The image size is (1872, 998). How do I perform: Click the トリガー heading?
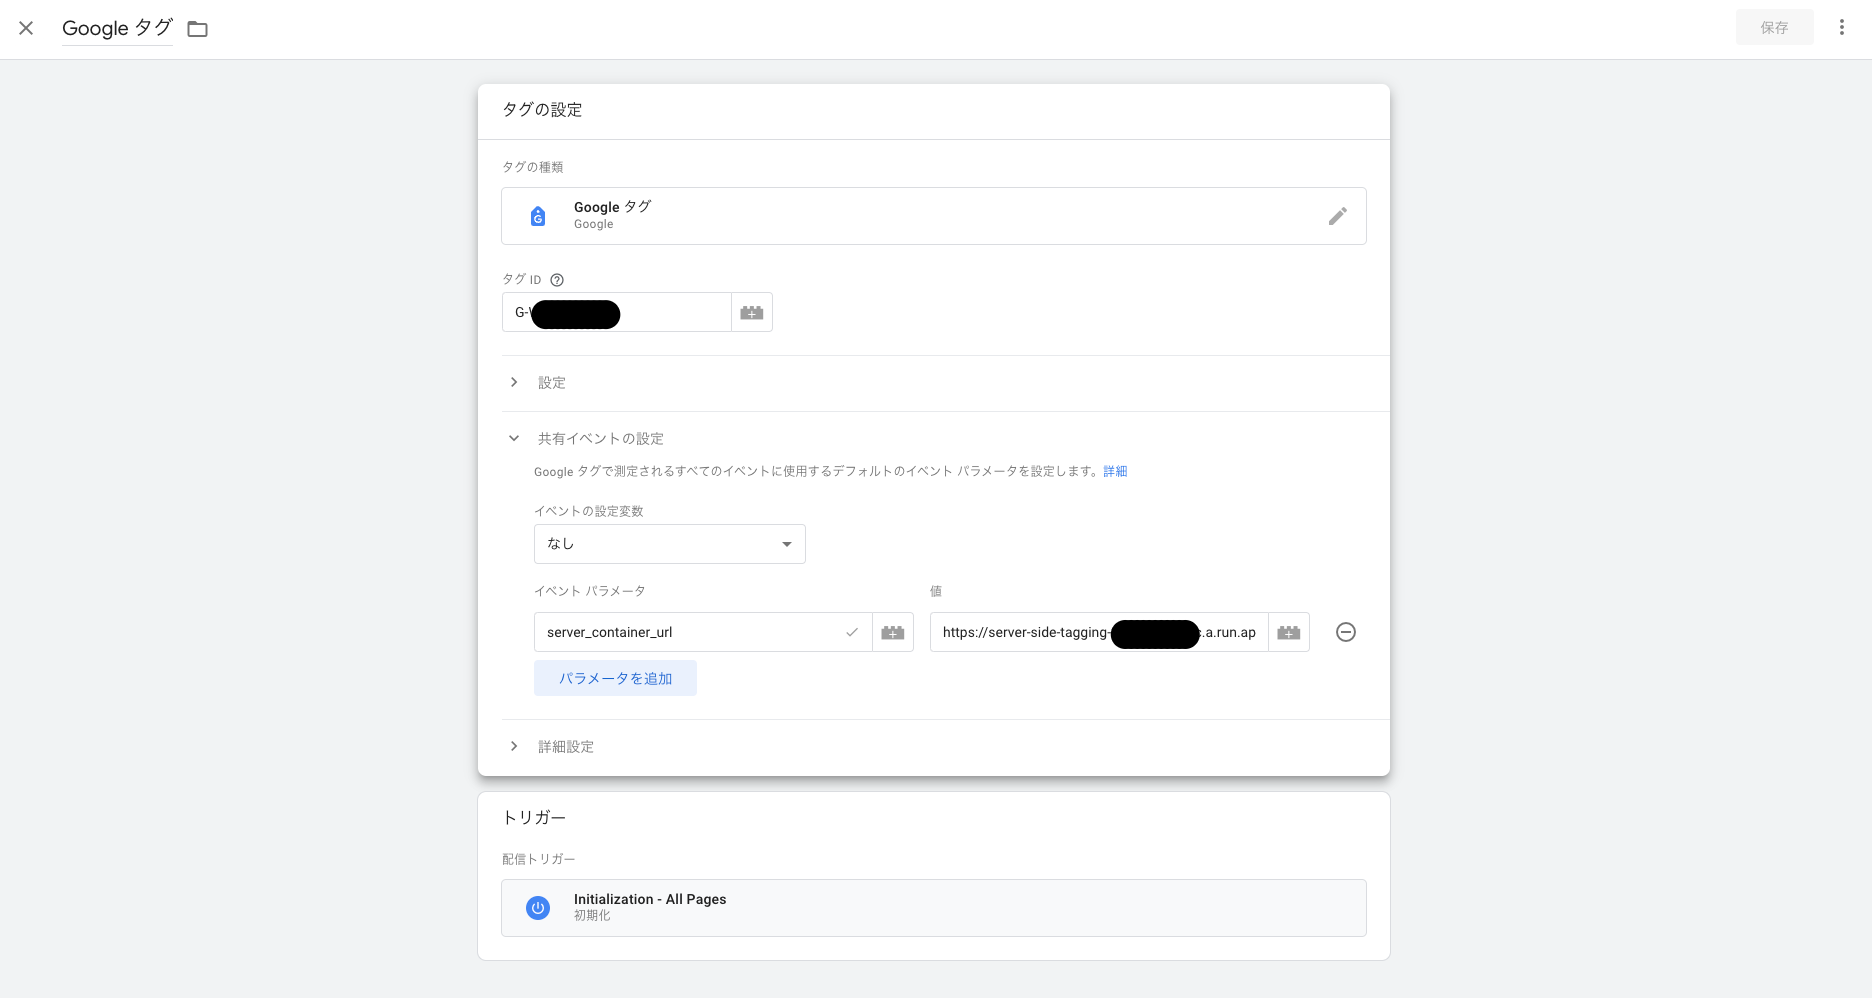click(x=534, y=818)
